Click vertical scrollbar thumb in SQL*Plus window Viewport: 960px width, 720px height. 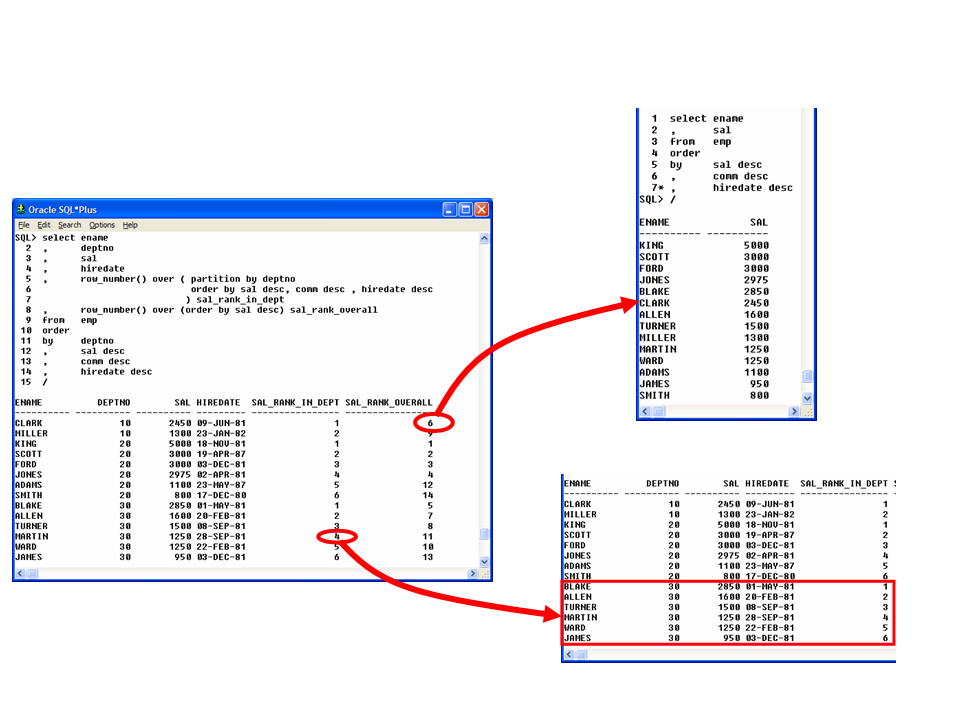485,534
